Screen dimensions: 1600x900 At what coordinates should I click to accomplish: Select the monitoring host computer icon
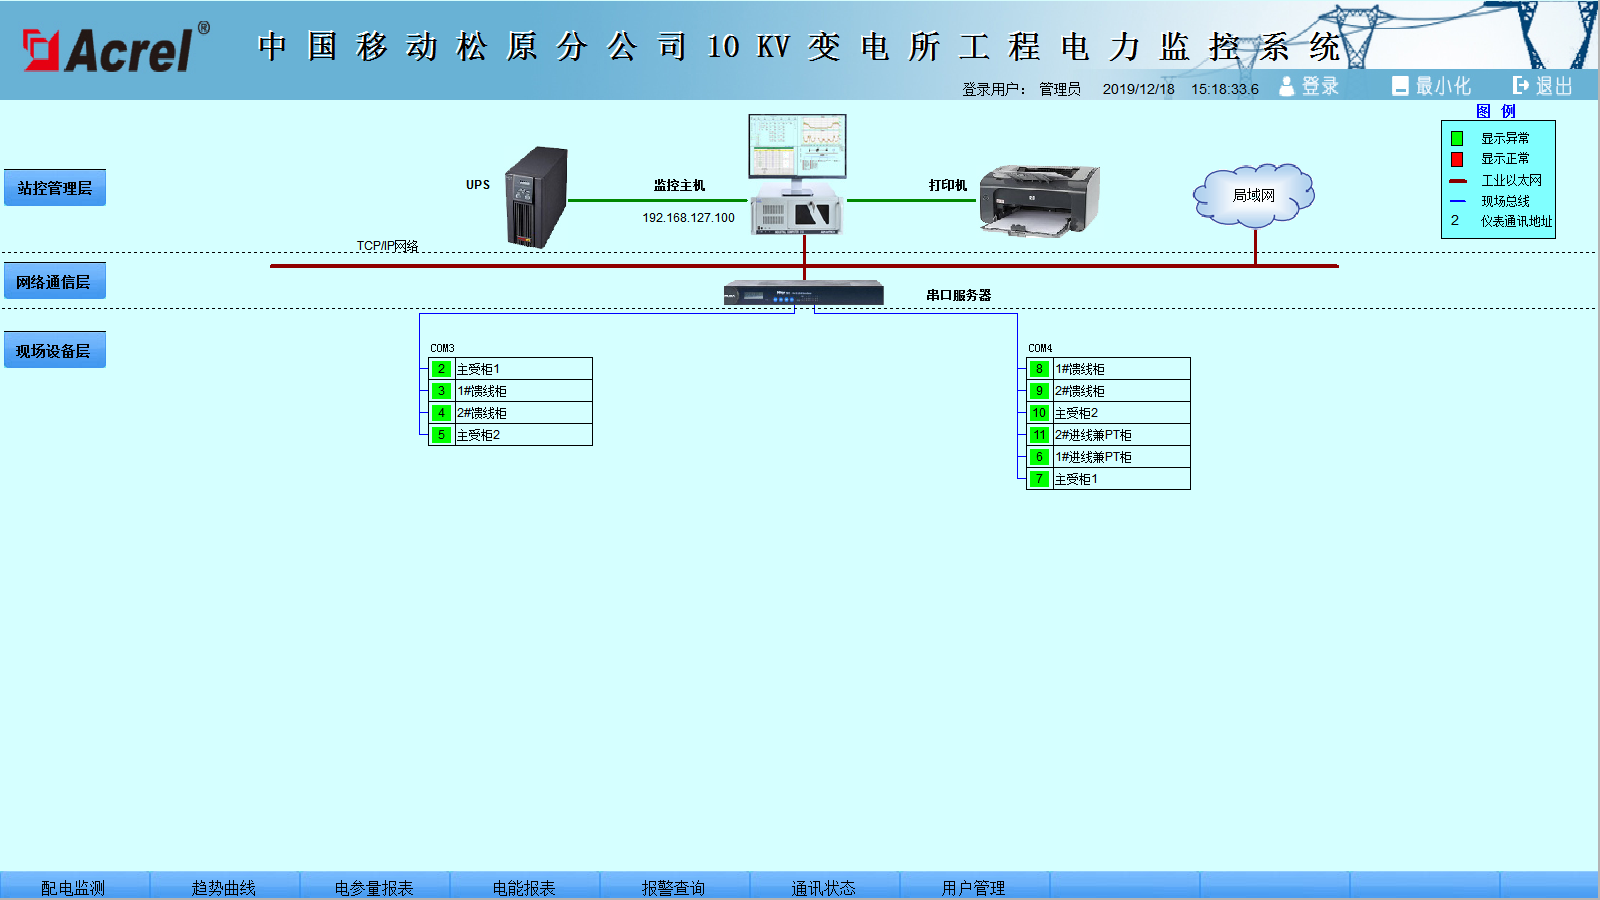[798, 175]
